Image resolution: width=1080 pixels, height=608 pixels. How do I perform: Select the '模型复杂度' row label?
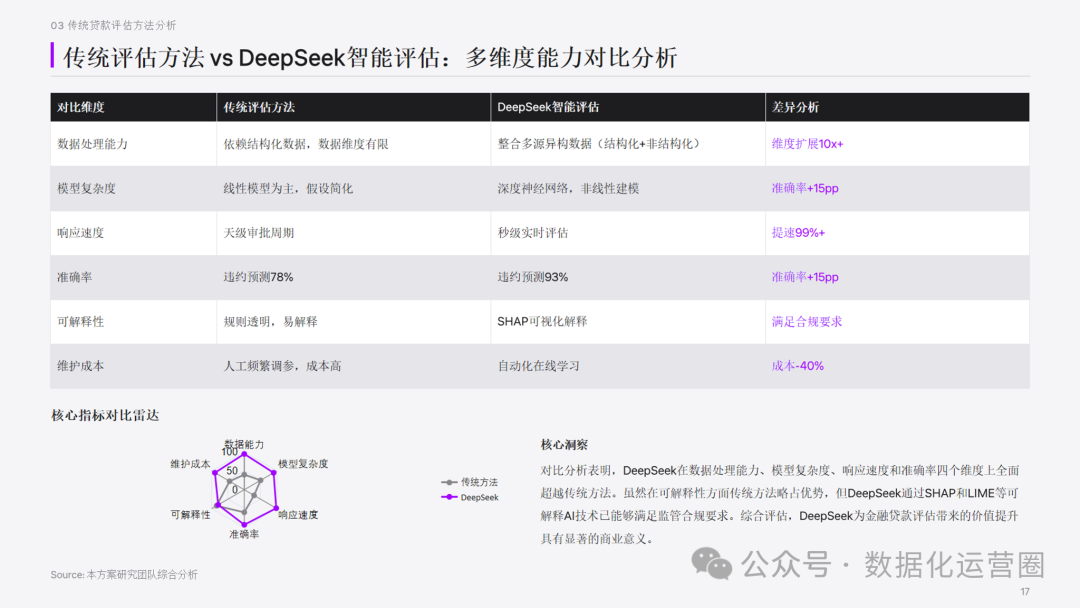[x=86, y=189]
